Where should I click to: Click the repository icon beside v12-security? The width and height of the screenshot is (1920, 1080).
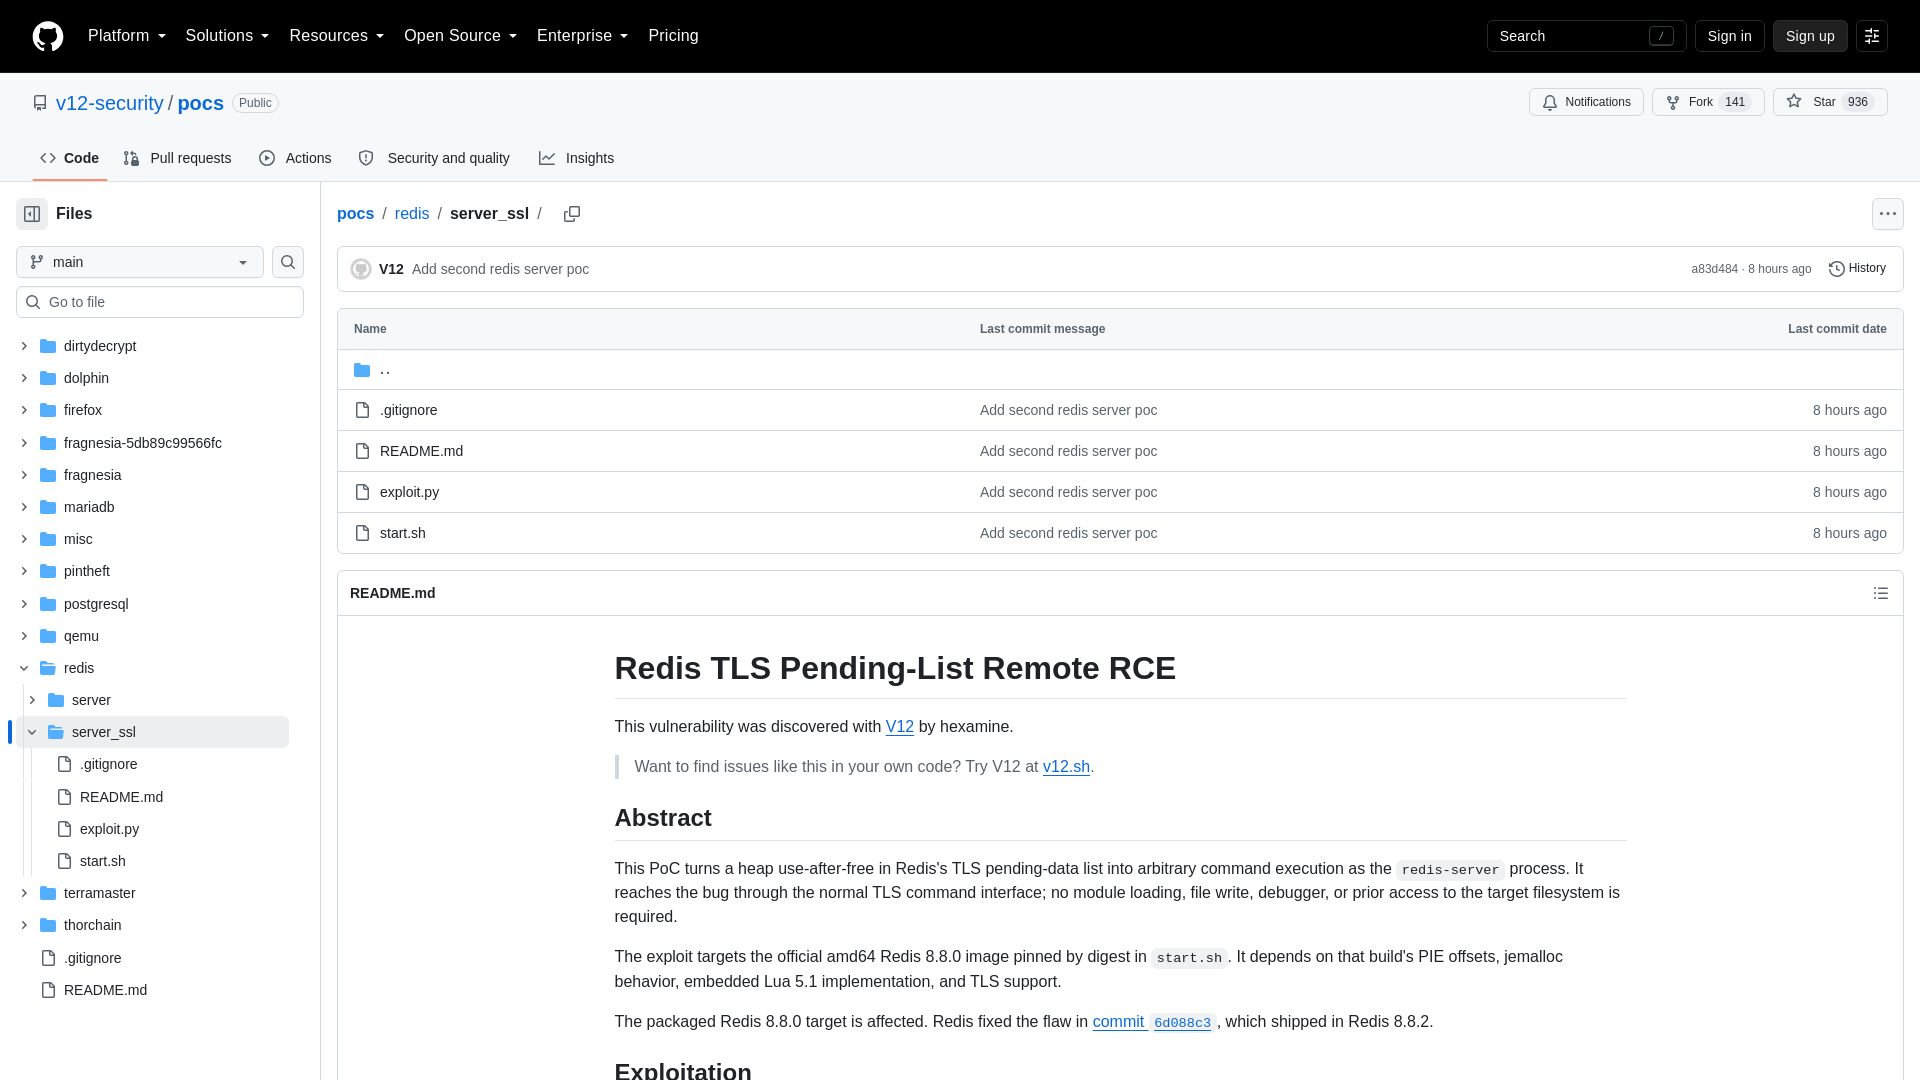40,103
